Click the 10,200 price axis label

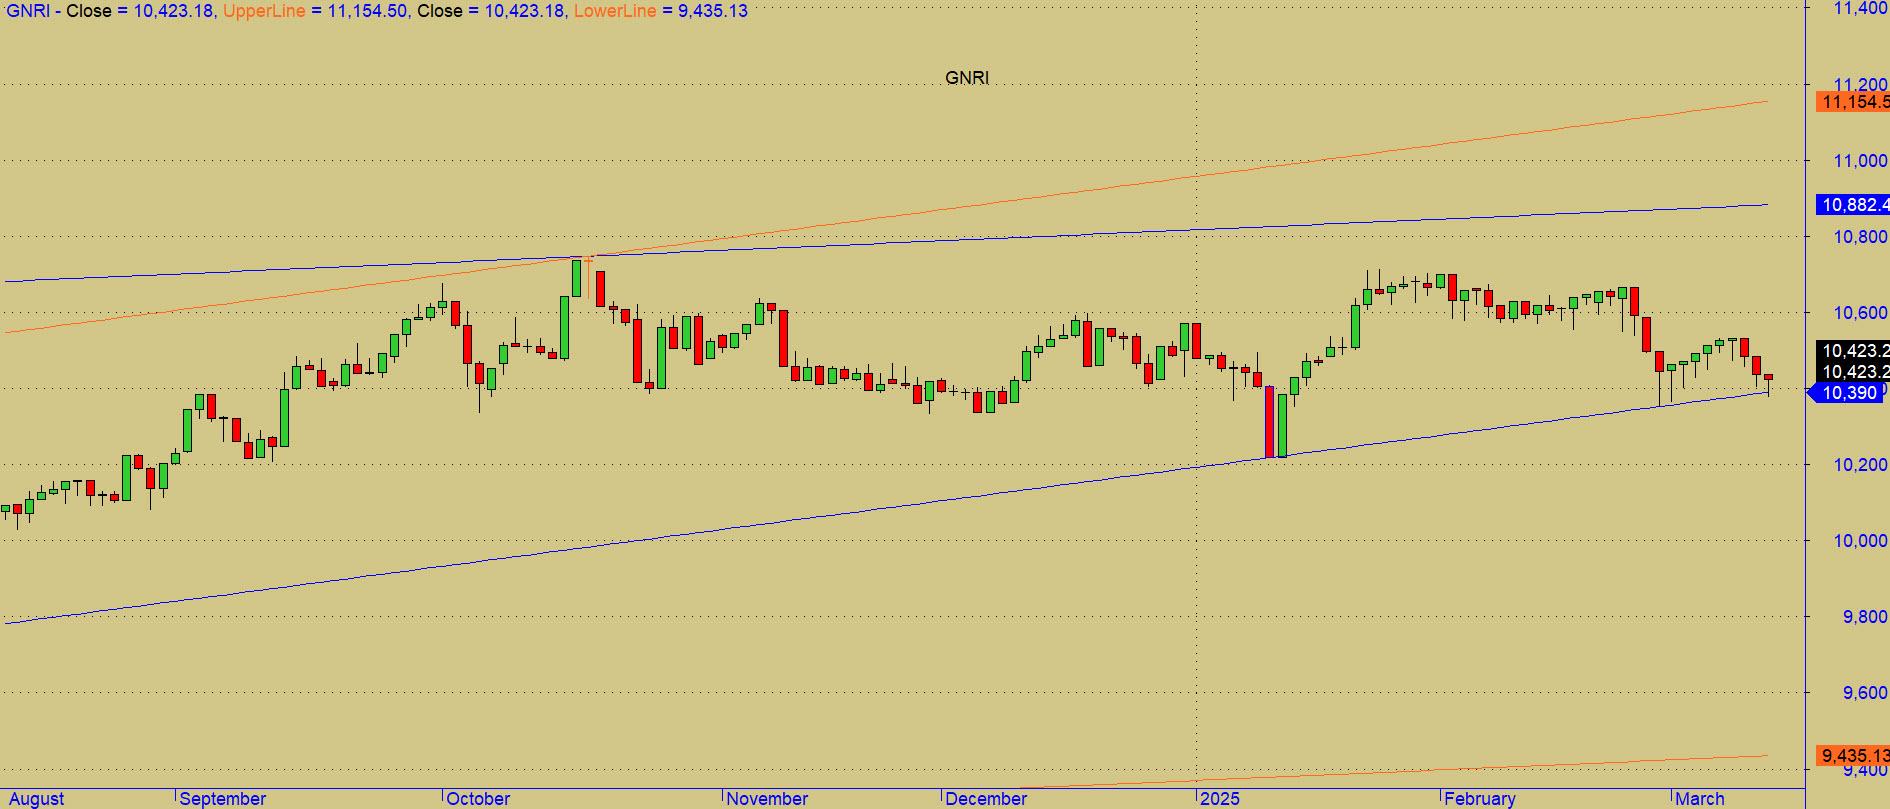[1860, 465]
